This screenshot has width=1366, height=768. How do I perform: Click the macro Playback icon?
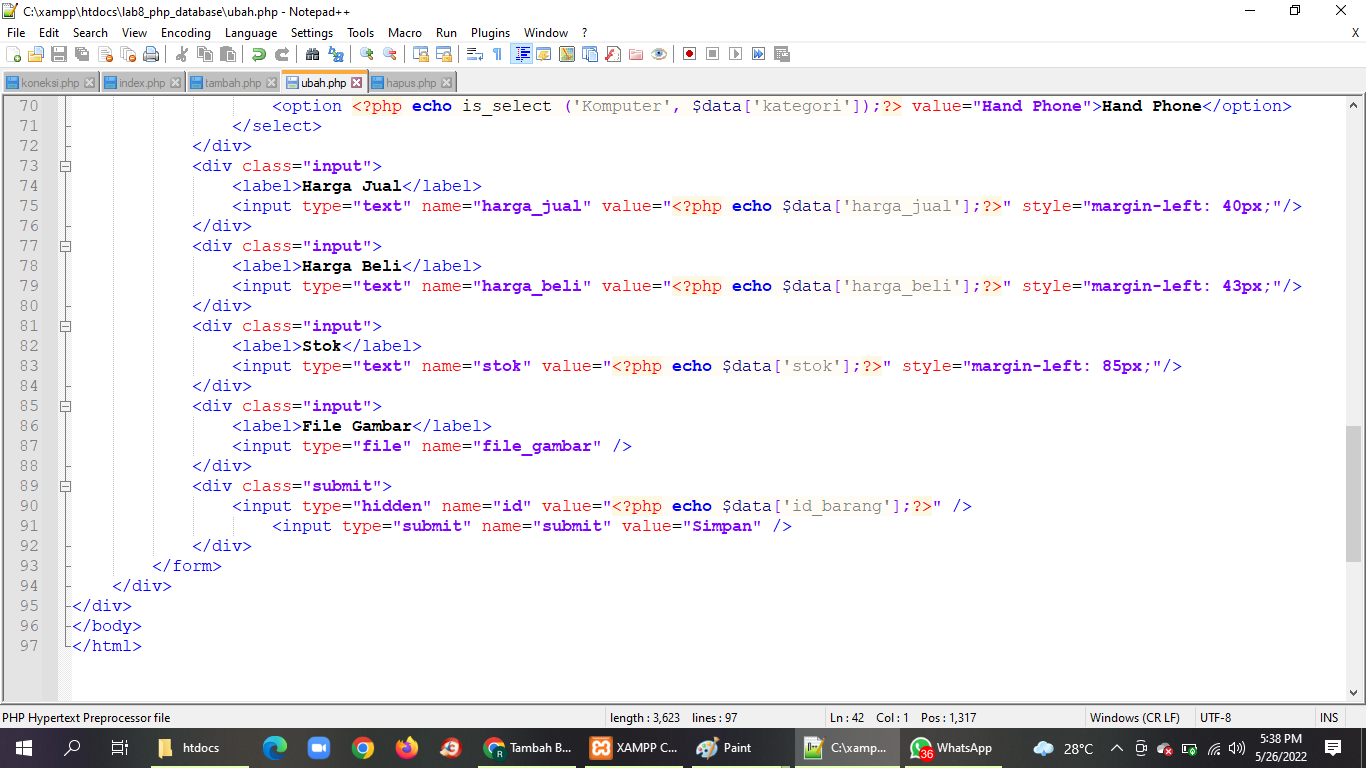[735, 53]
